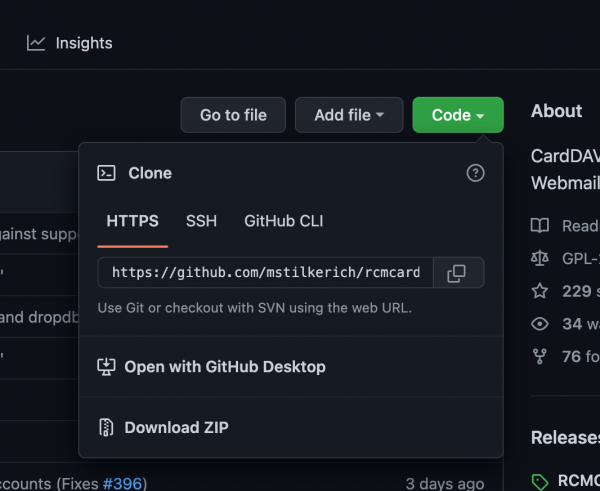
Task: Click the 34 watching eye icon
Action: 540,324
